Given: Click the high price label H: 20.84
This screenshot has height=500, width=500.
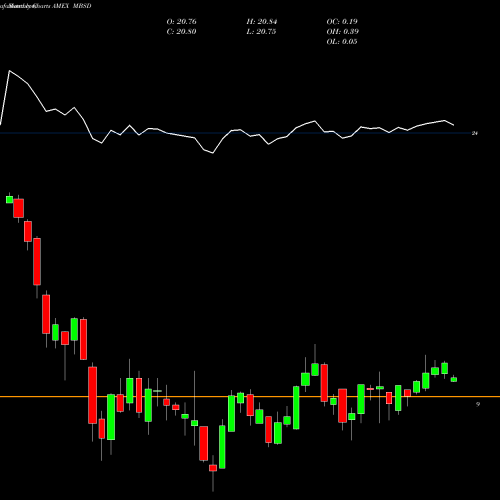Looking at the screenshot, I should pyautogui.click(x=262, y=22).
